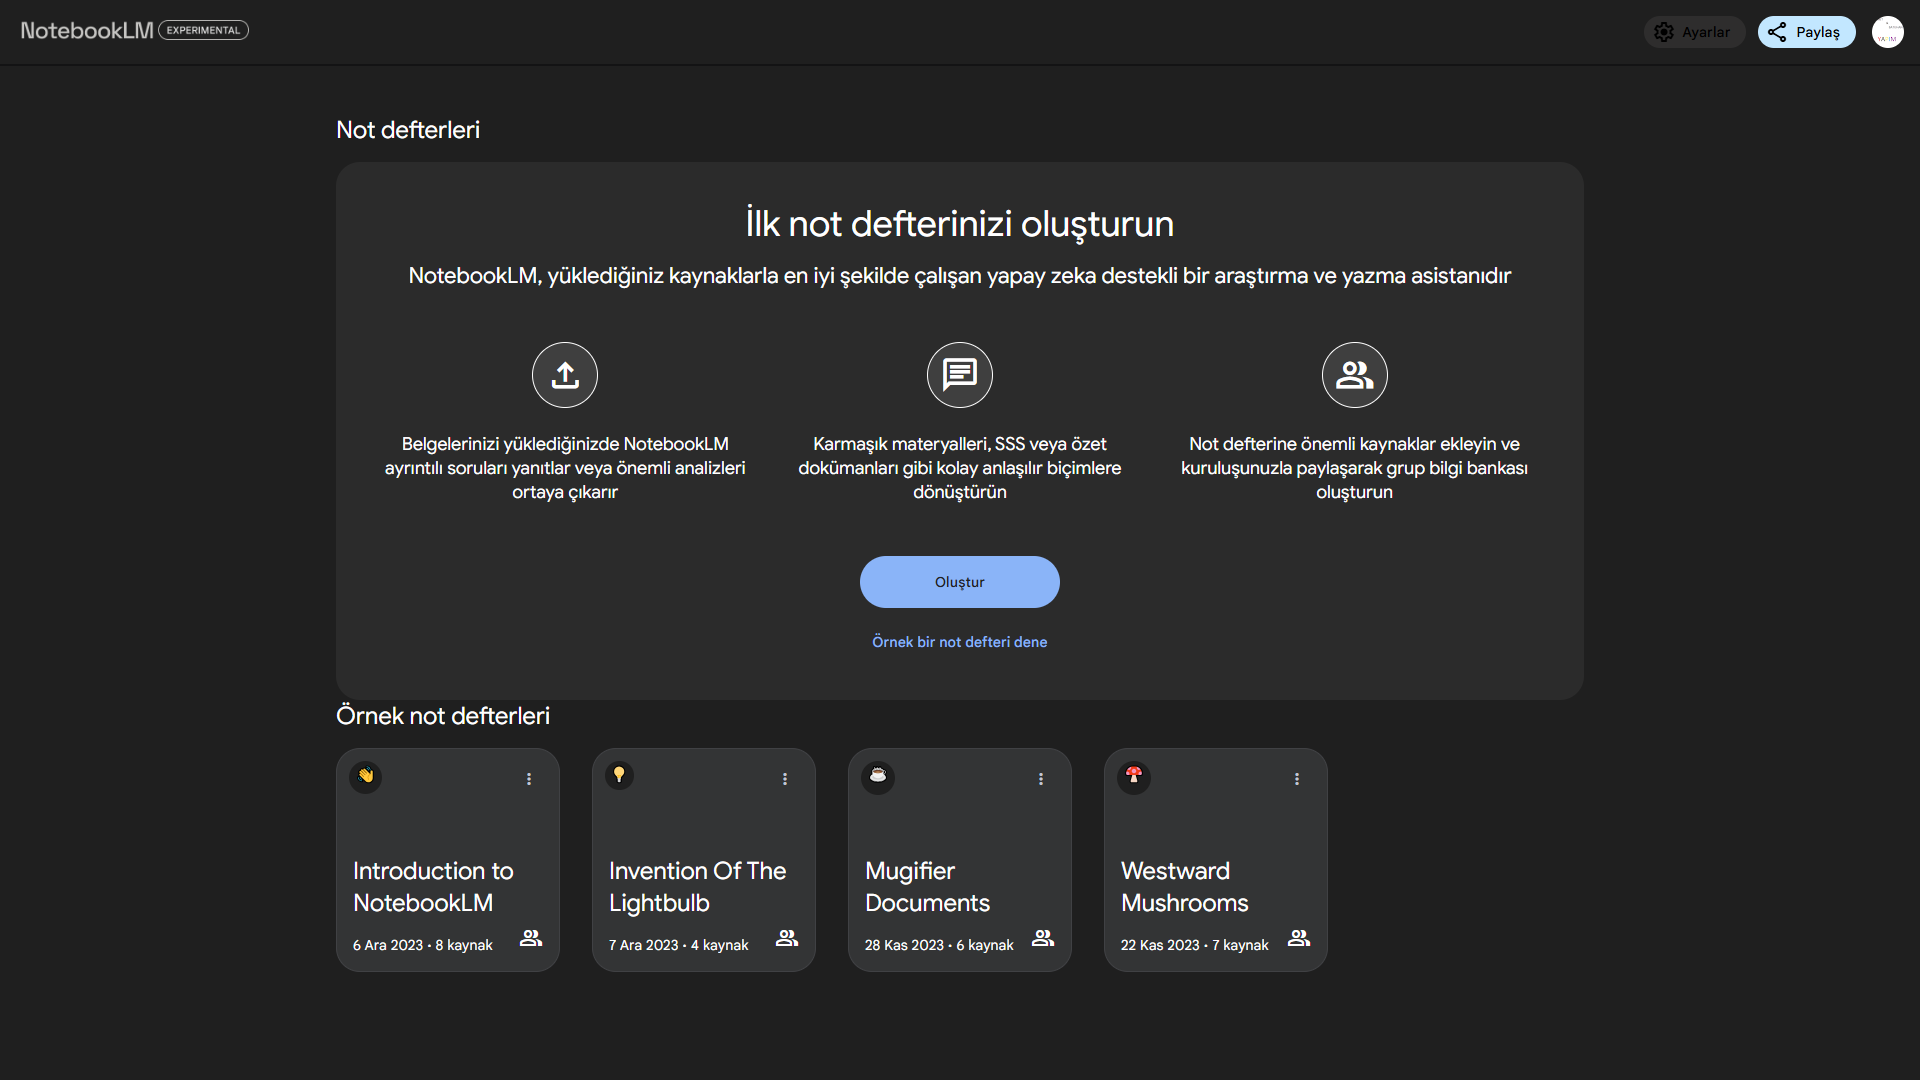The image size is (1920, 1080).
Task: Click the 'Karmaşık materyalleri, SSS' description
Action: pyautogui.click(x=960, y=468)
